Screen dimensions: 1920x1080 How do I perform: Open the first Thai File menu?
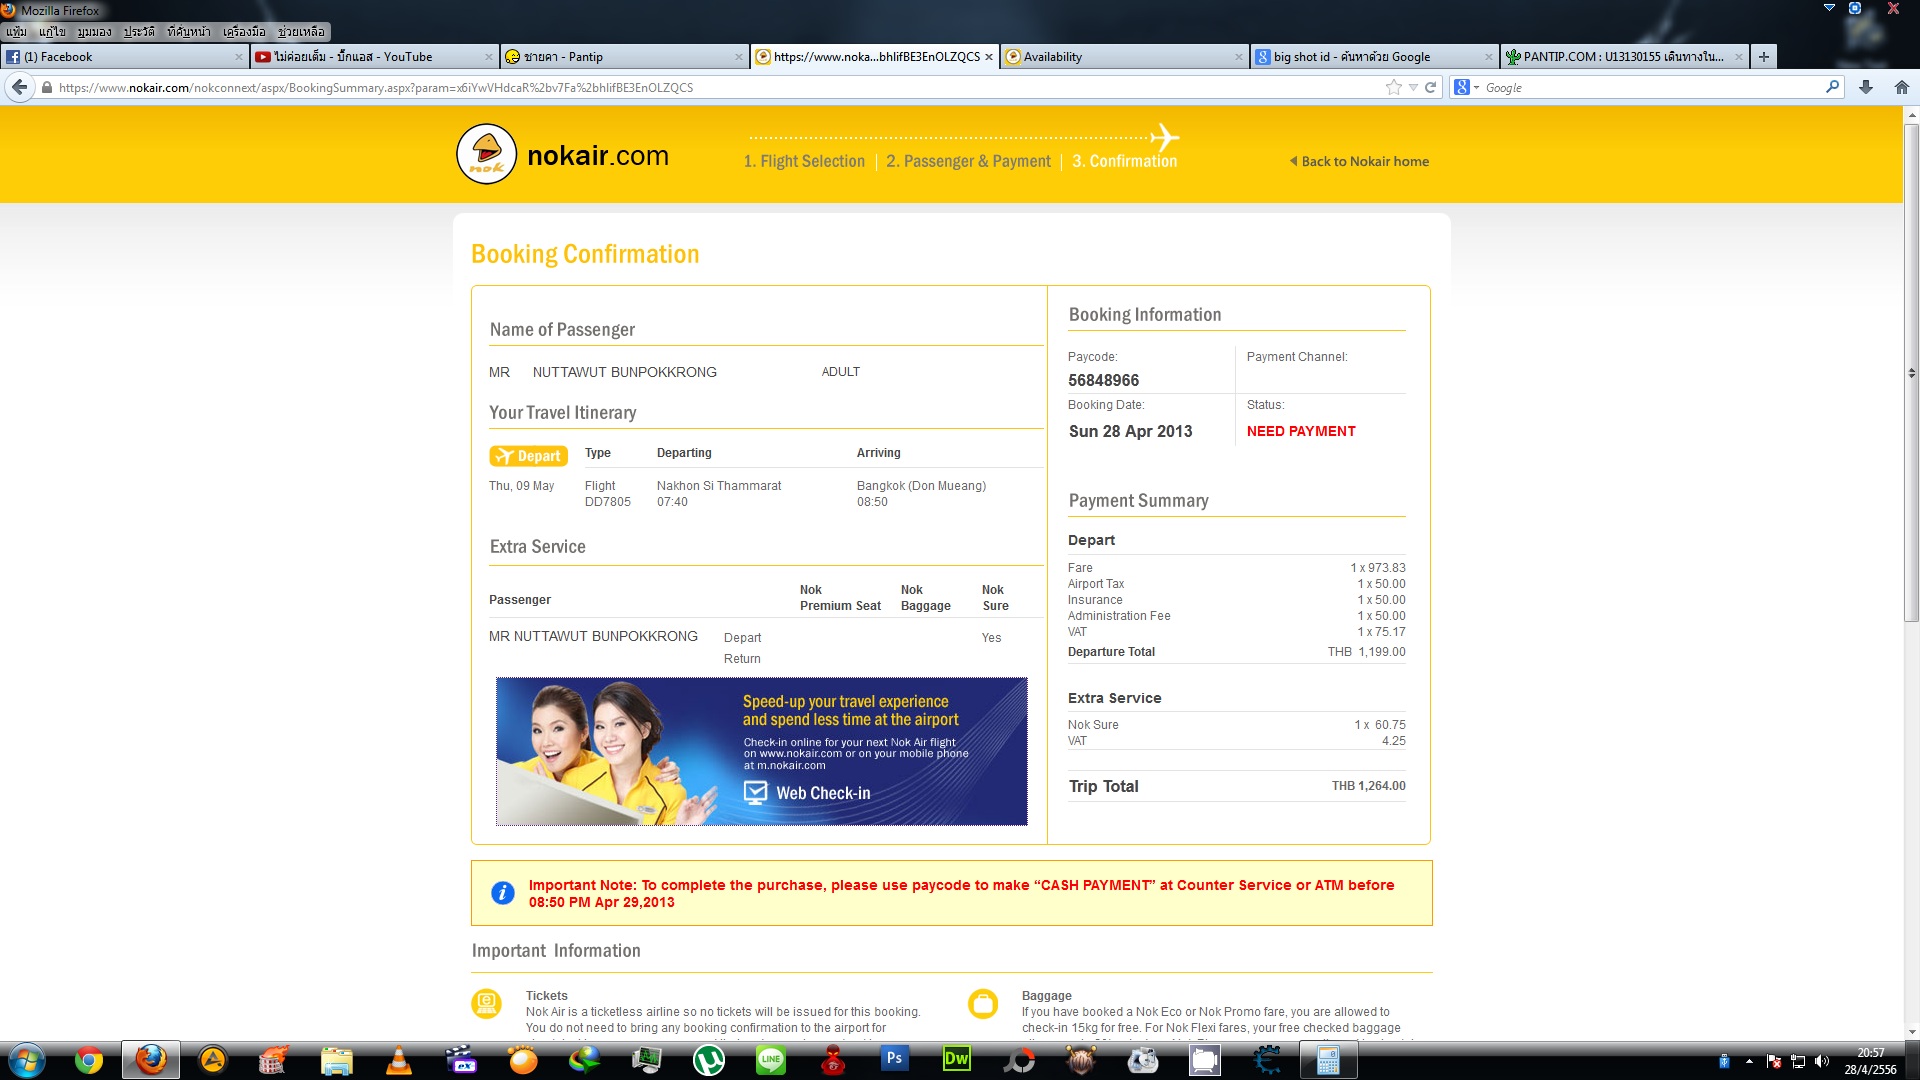tap(17, 32)
